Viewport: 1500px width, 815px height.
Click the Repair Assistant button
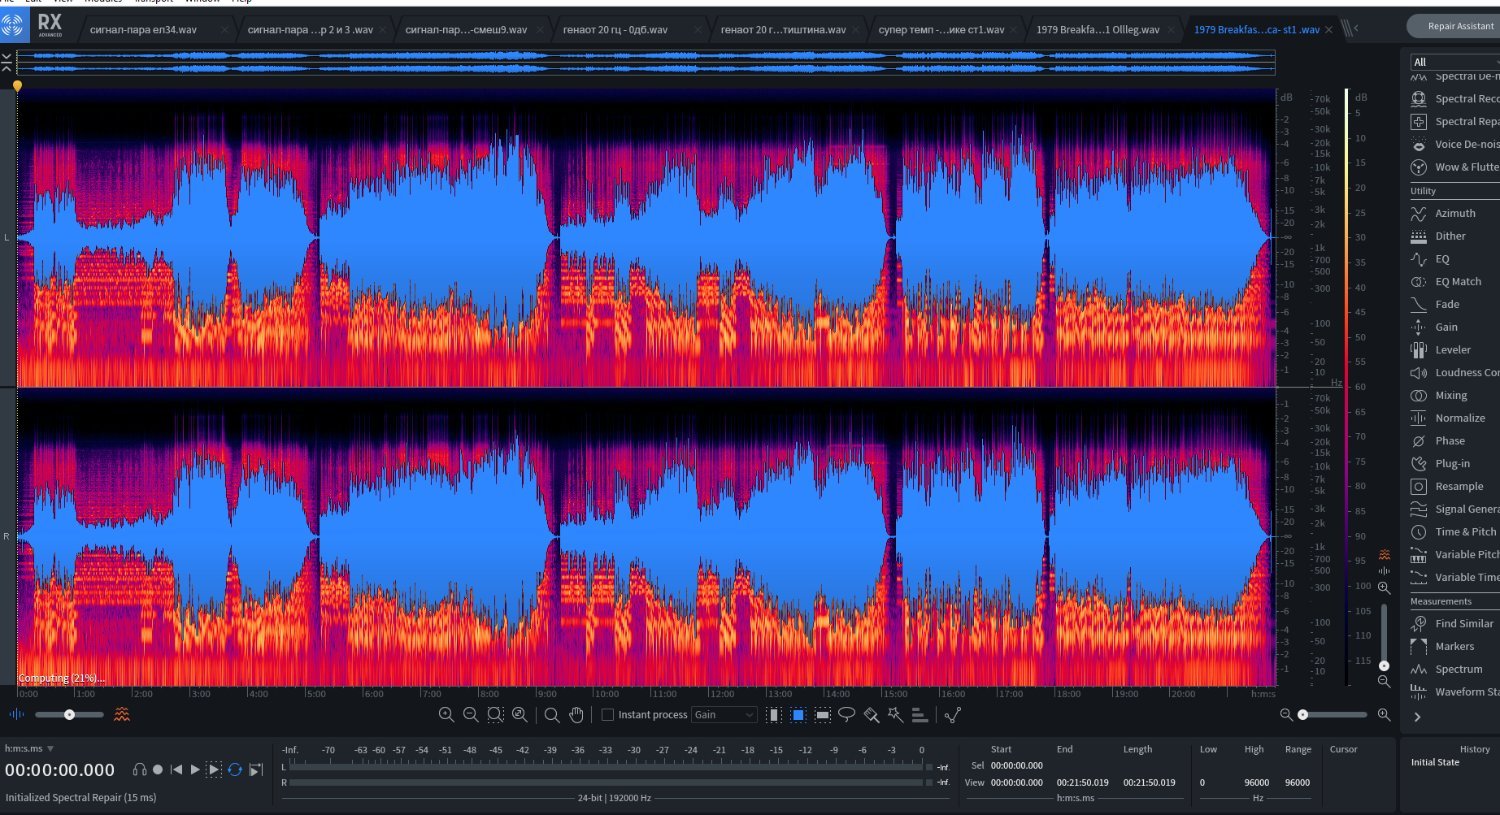[x=1459, y=26]
